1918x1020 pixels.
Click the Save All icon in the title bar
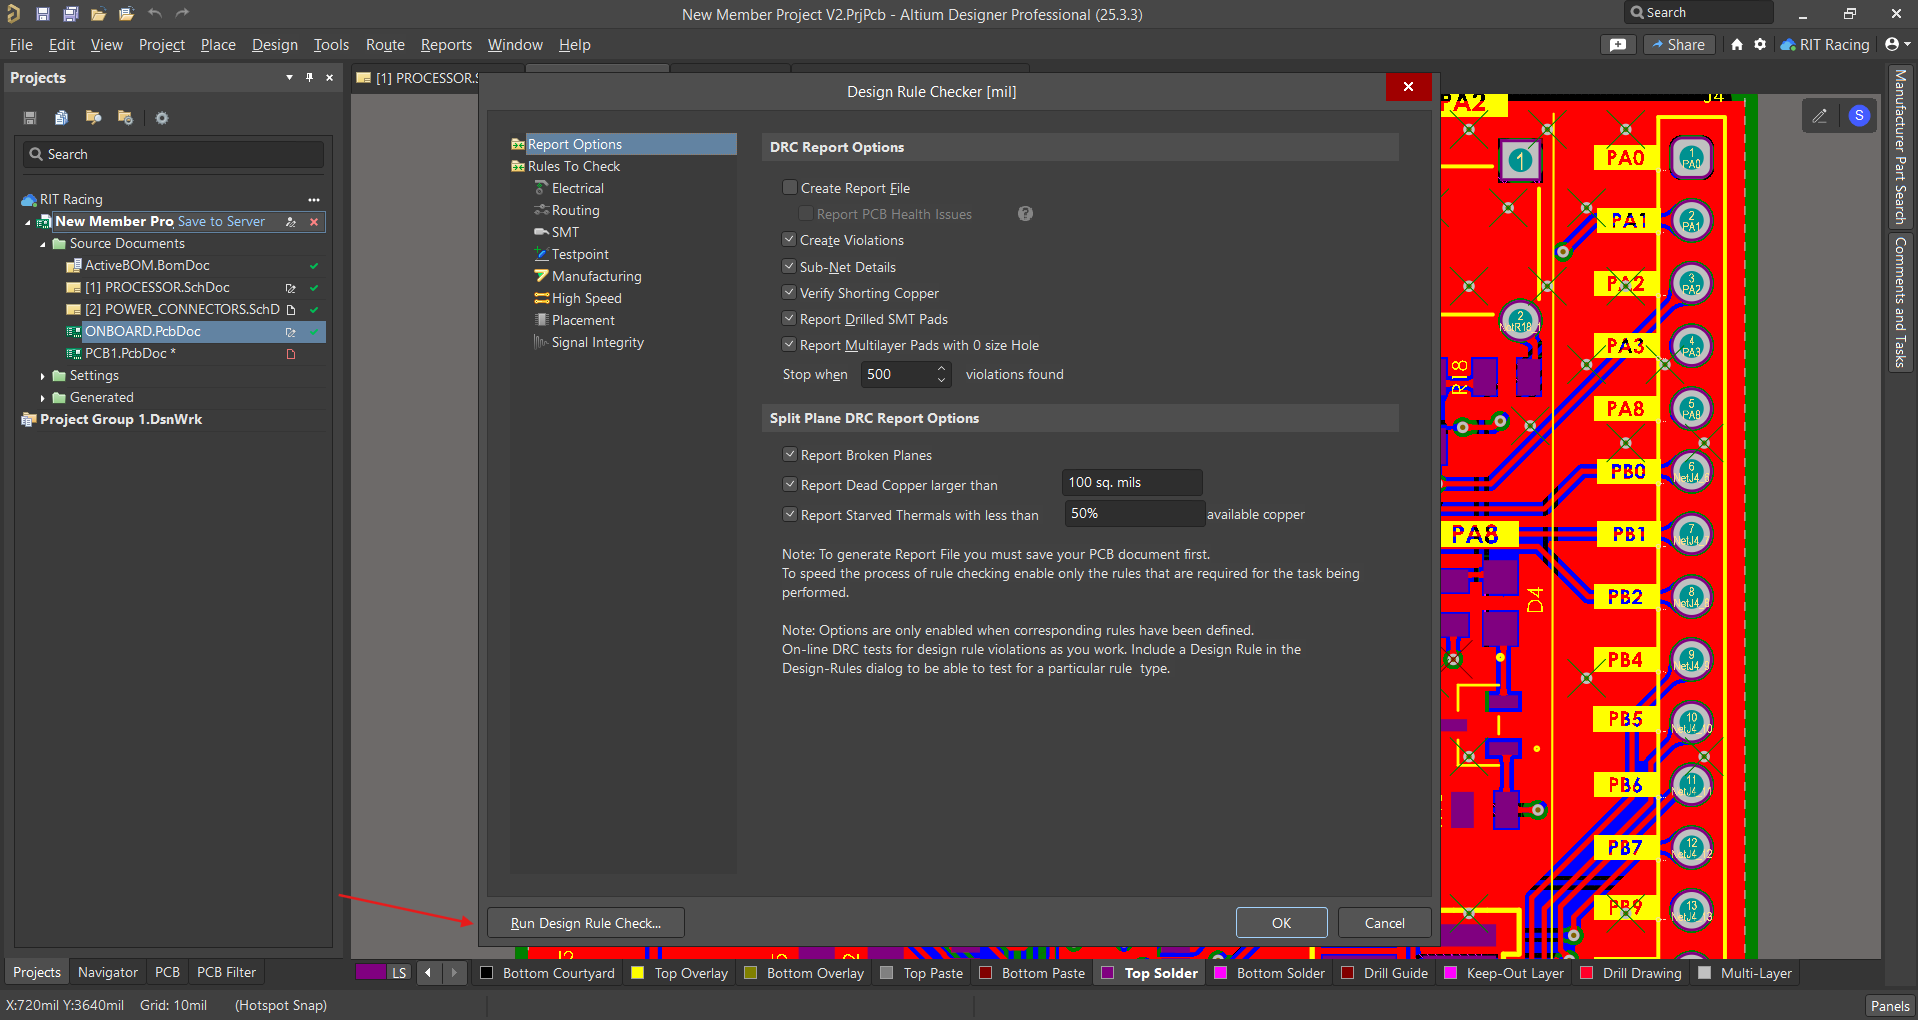click(x=70, y=14)
